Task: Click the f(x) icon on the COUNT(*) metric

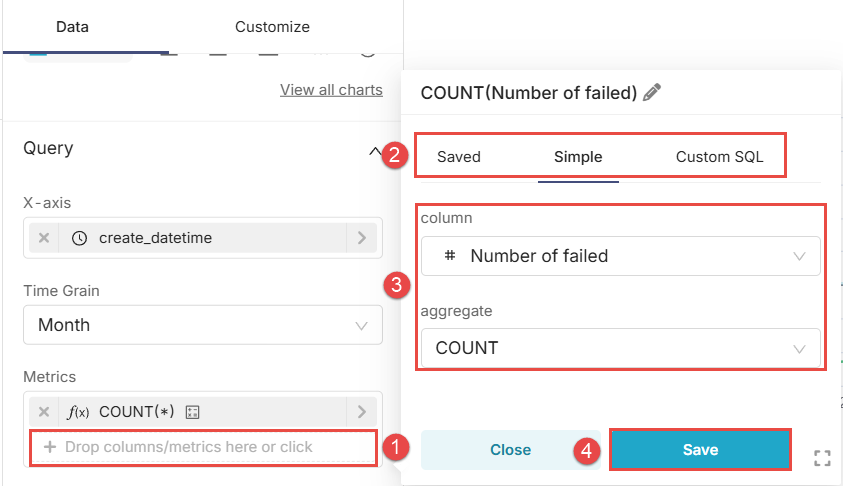Action: (78, 411)
